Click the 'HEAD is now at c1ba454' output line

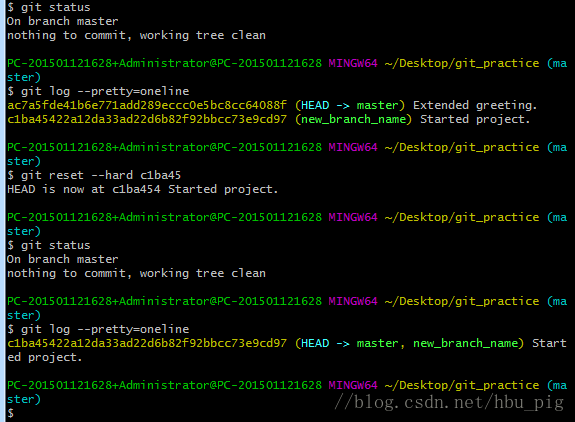142,189
